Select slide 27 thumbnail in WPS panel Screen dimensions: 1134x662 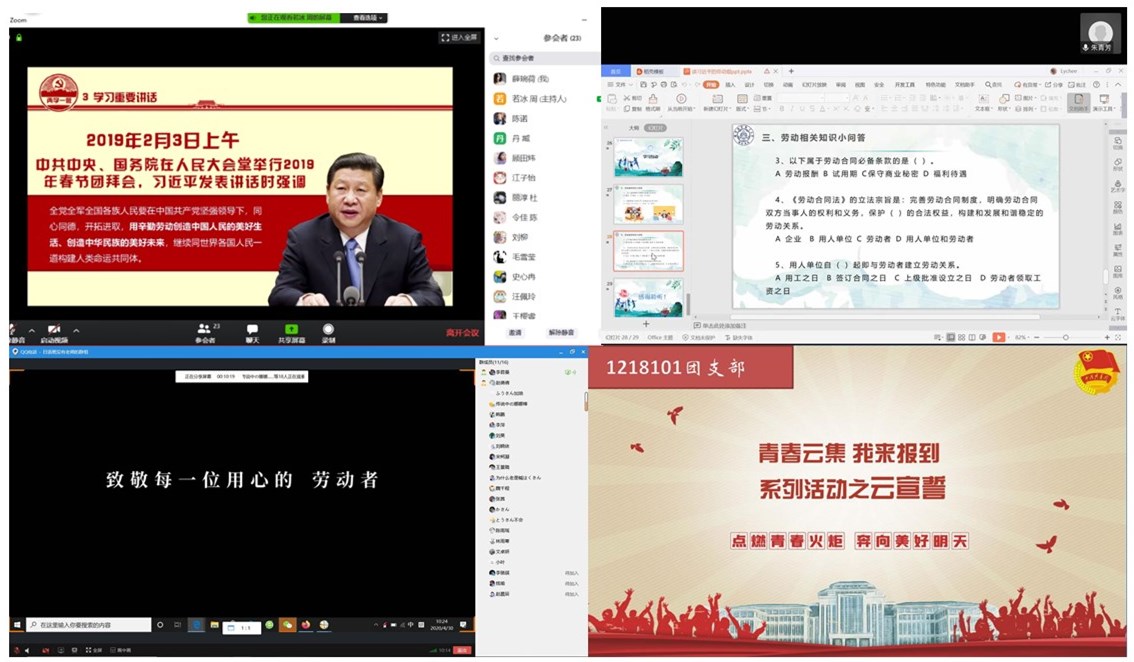(648, 204)
